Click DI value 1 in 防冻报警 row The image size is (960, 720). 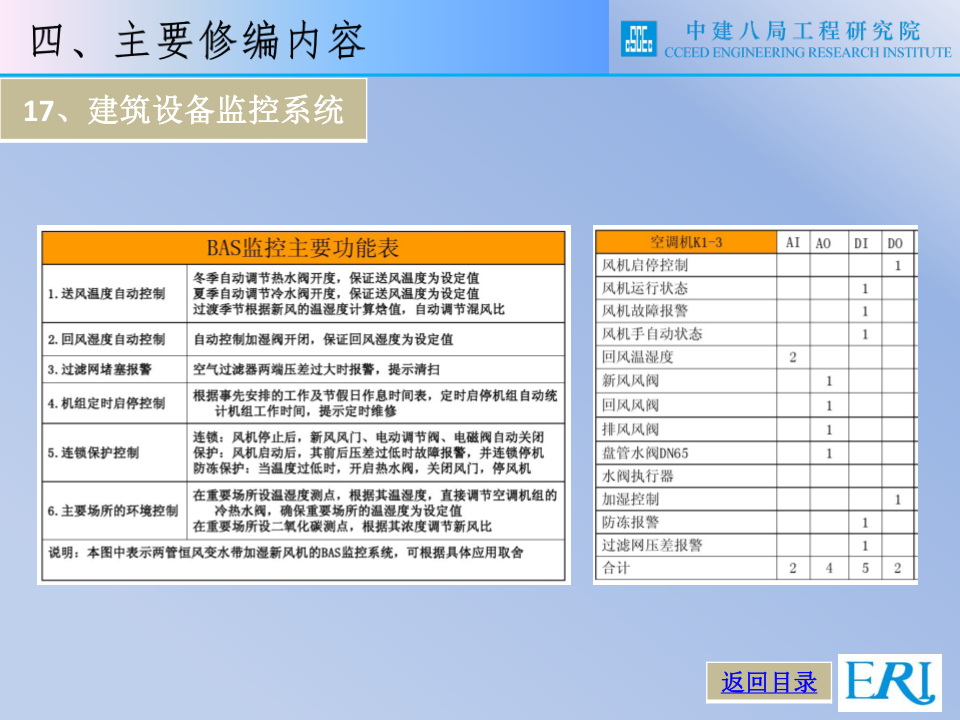(x=865, y=523)
